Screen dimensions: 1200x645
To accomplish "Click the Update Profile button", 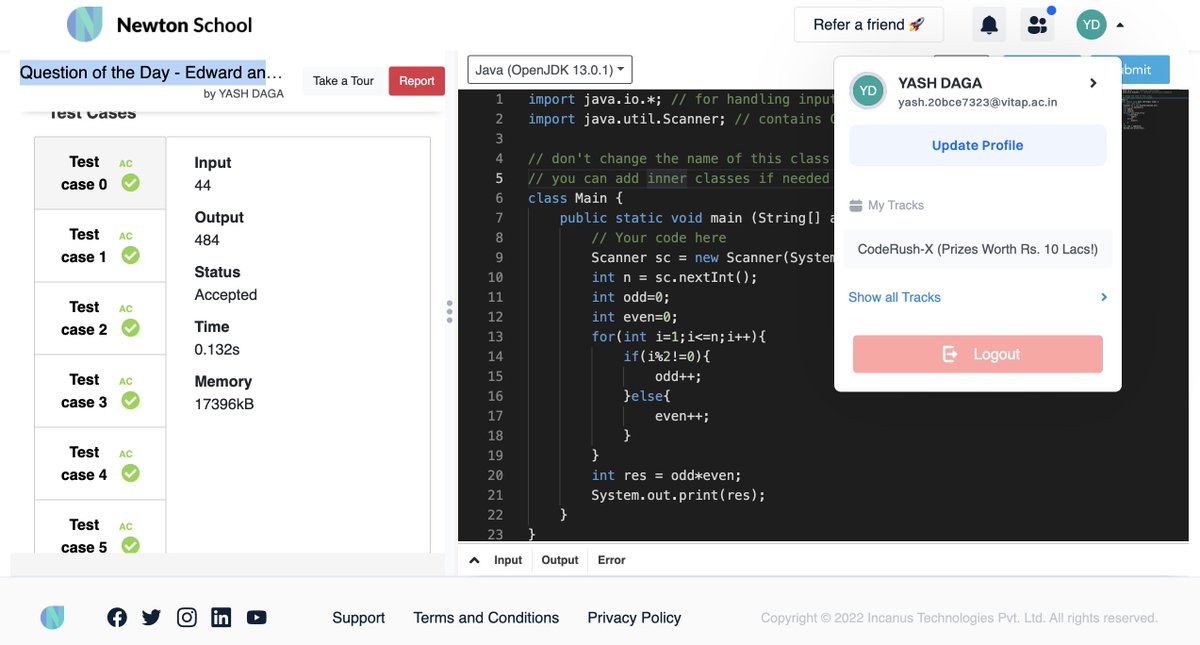I will 977,145.
